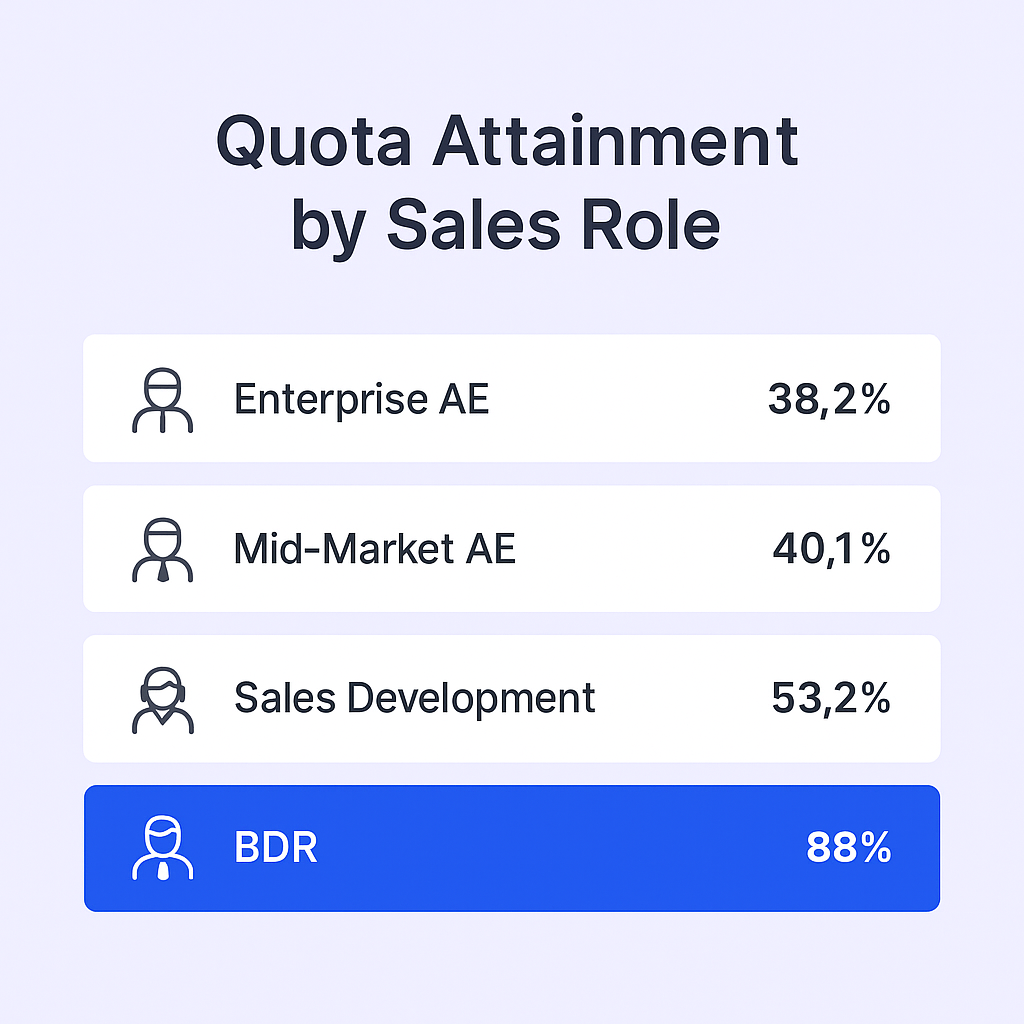This screenshot has width=1024, height=1024.
Task: Click the white BDR person icon
Action: point(162,849)
